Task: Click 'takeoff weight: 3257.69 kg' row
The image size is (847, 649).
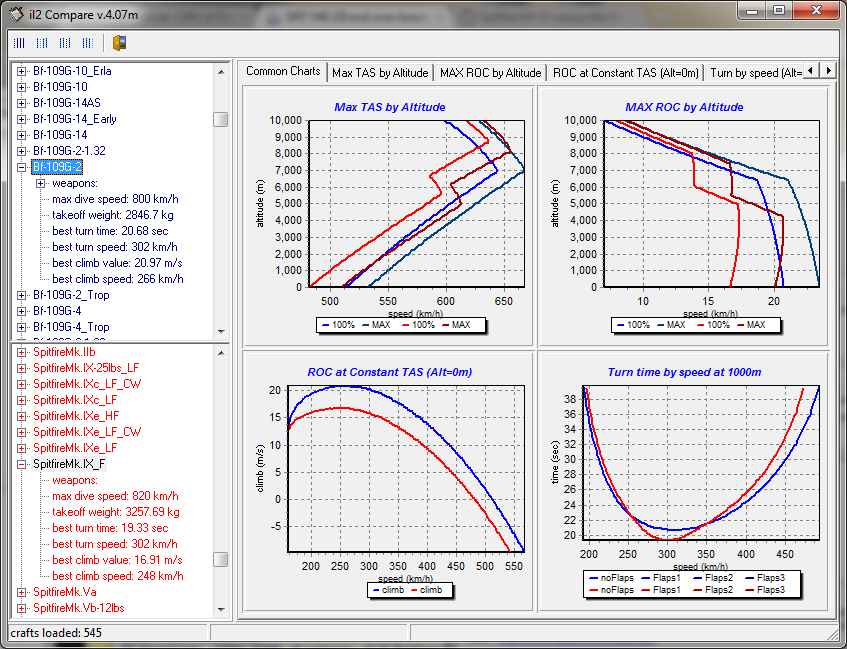Action: pyautogui.click(x=116, y=512)
